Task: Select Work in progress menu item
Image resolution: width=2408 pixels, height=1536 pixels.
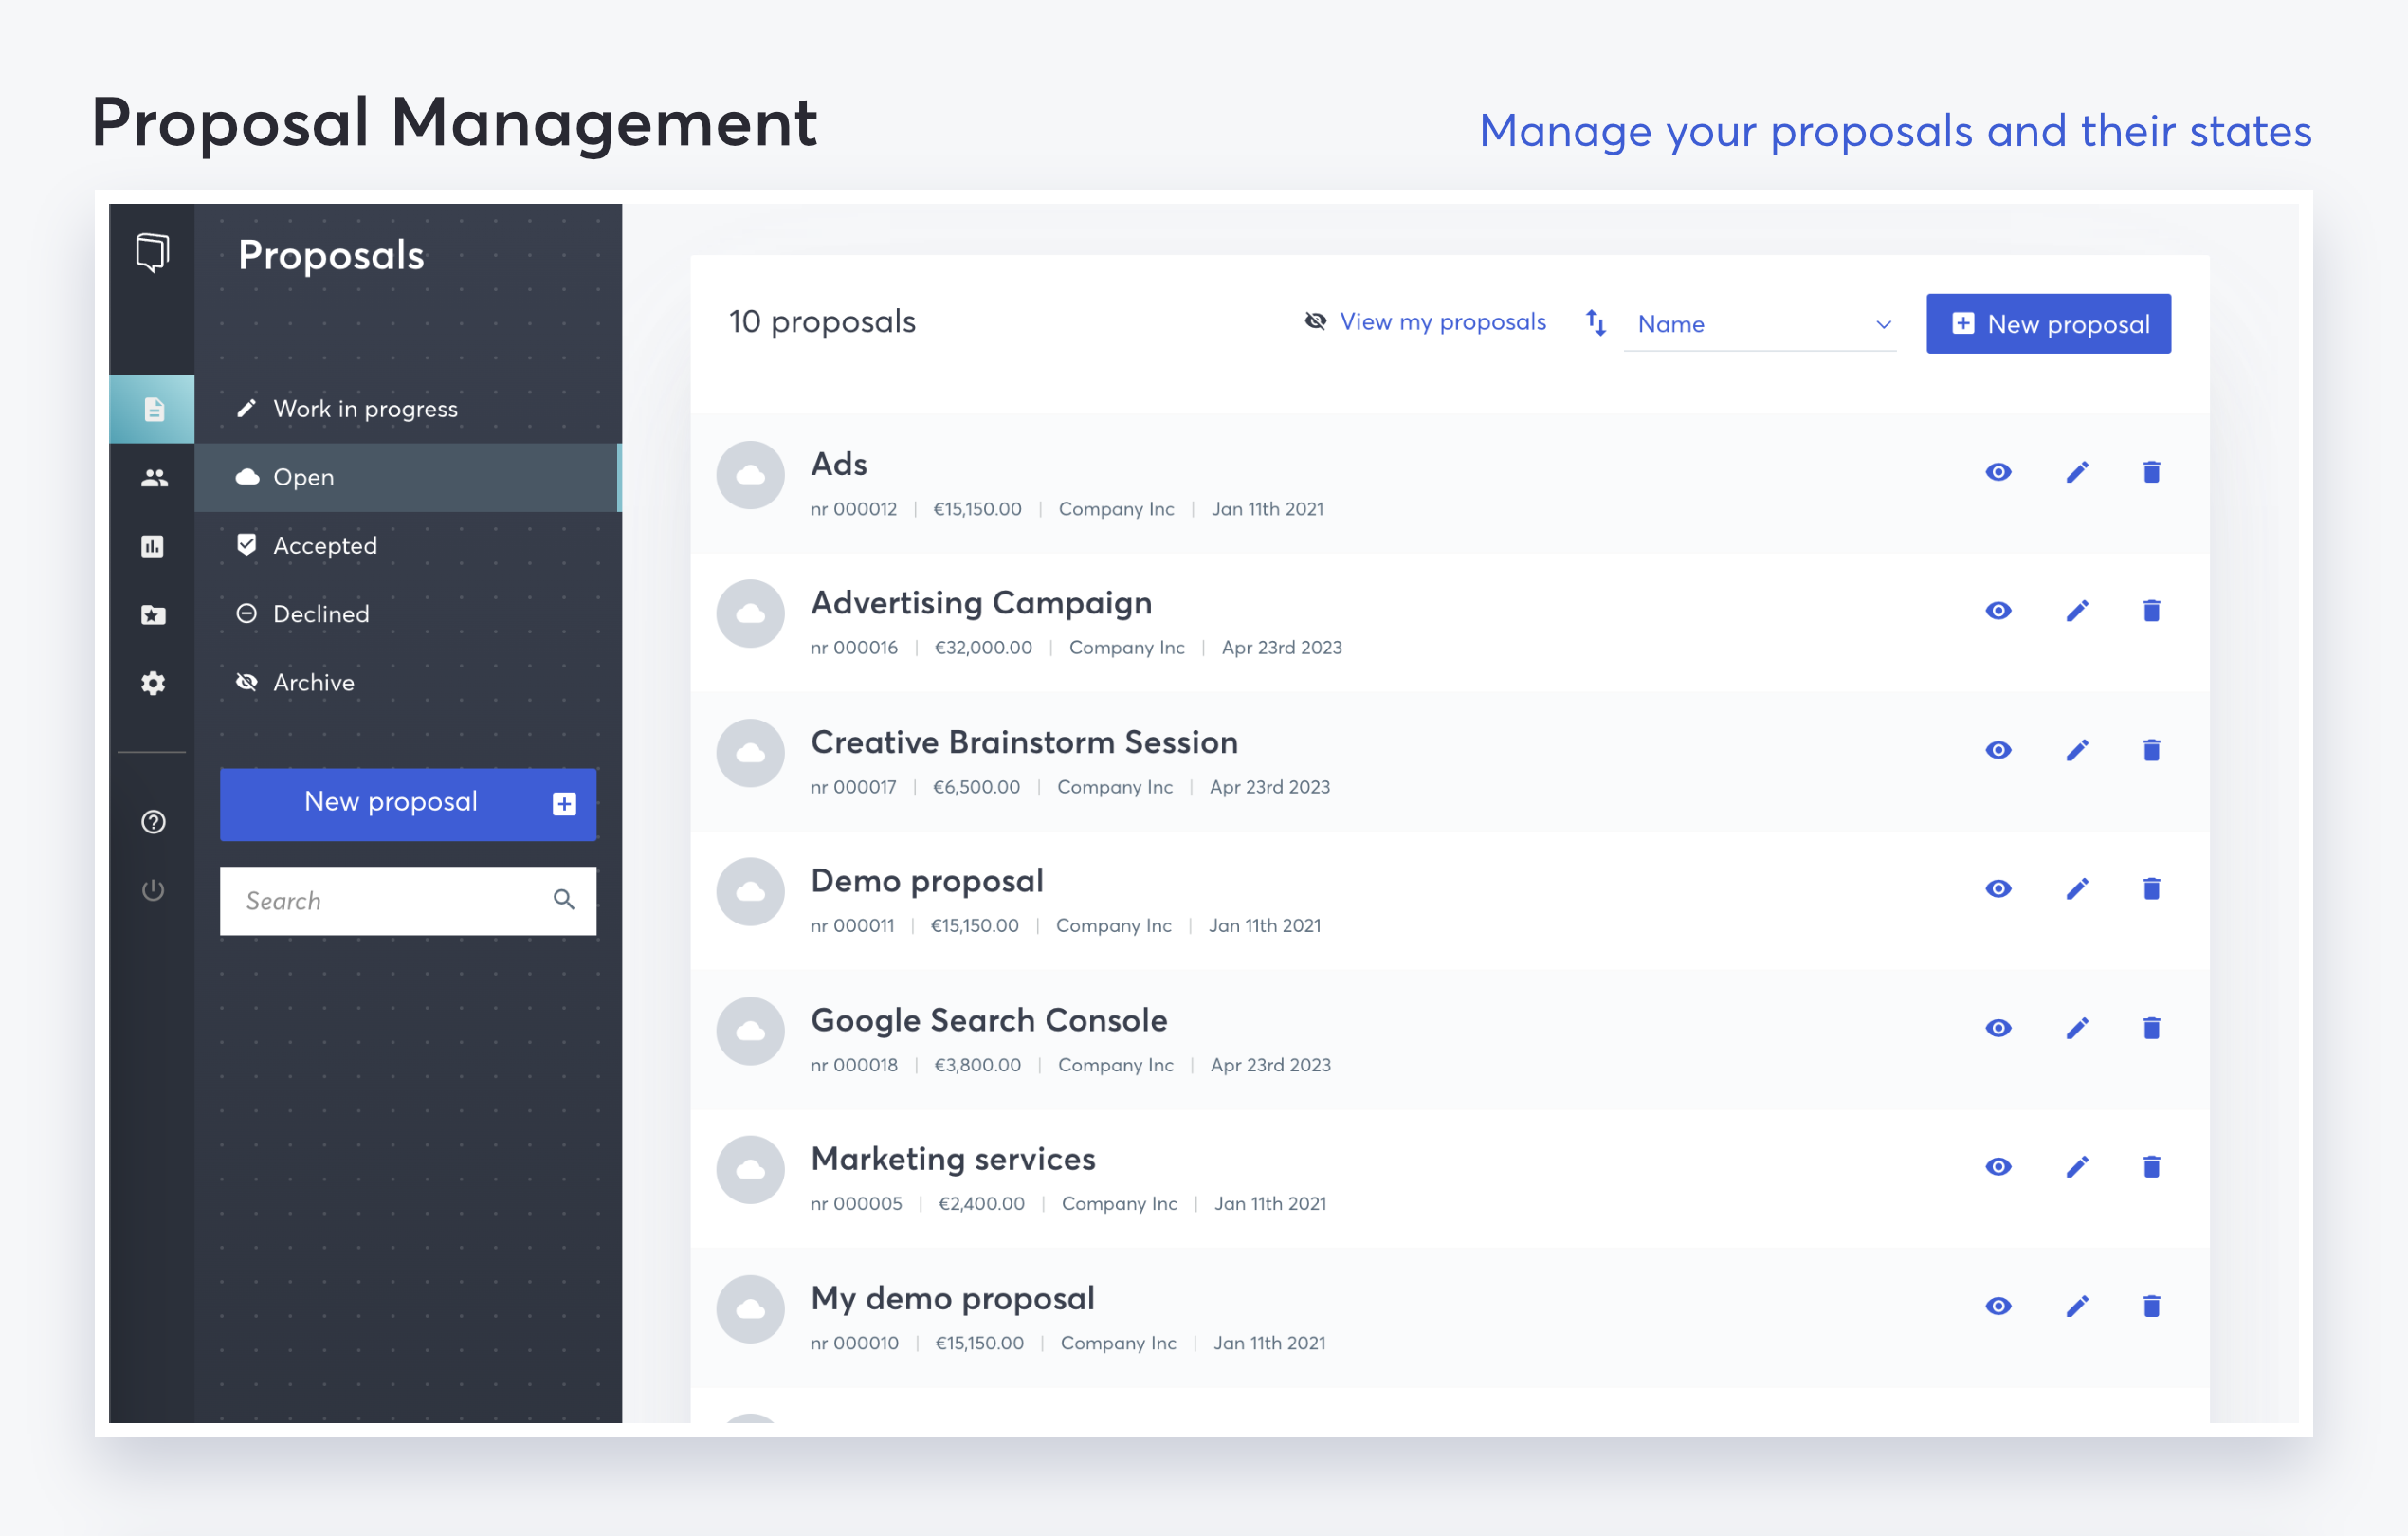Action: [x=365, y=409]
